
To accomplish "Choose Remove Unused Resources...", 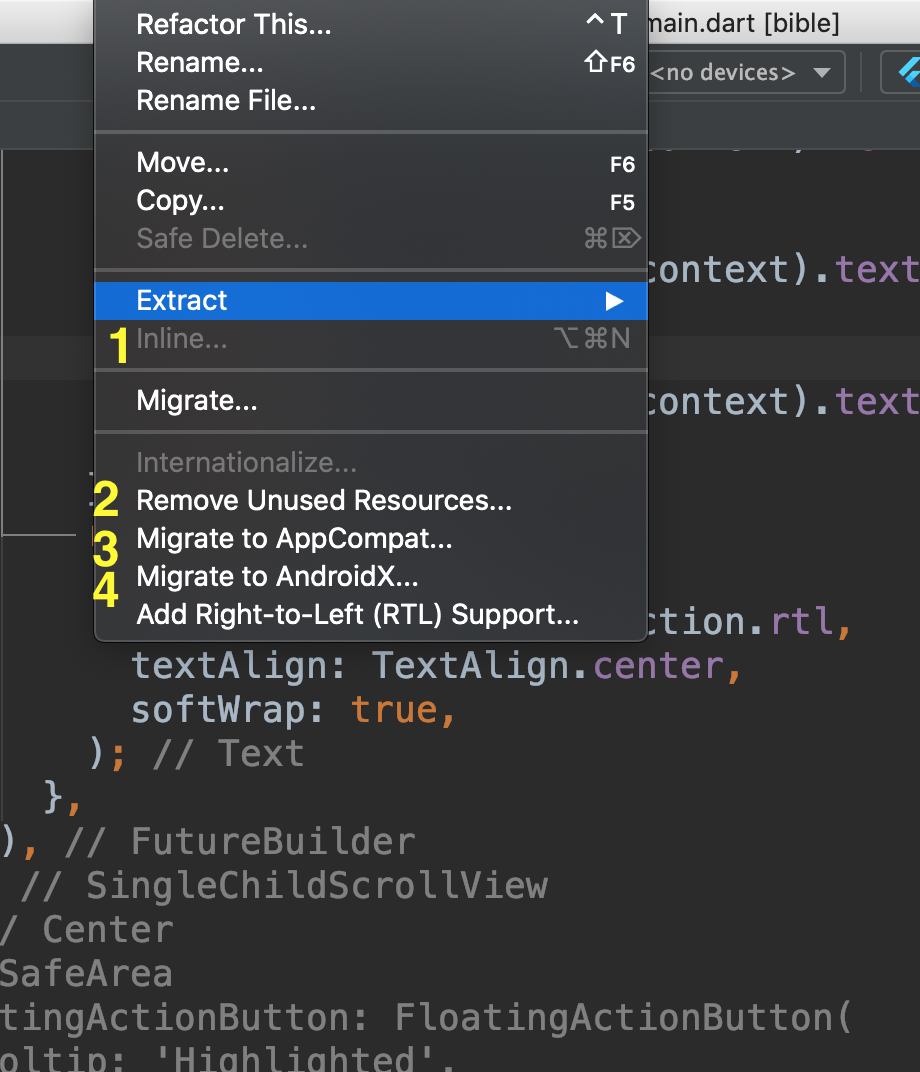I will coord(324,501).
